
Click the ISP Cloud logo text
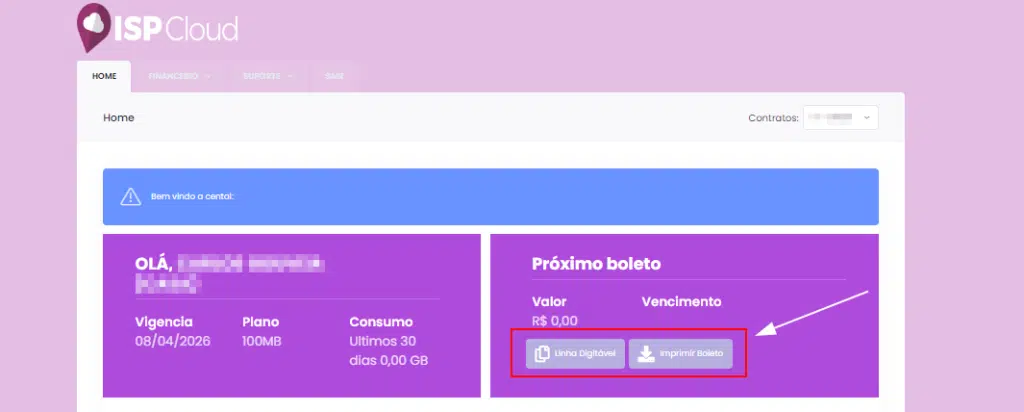(x=176, y=29)
